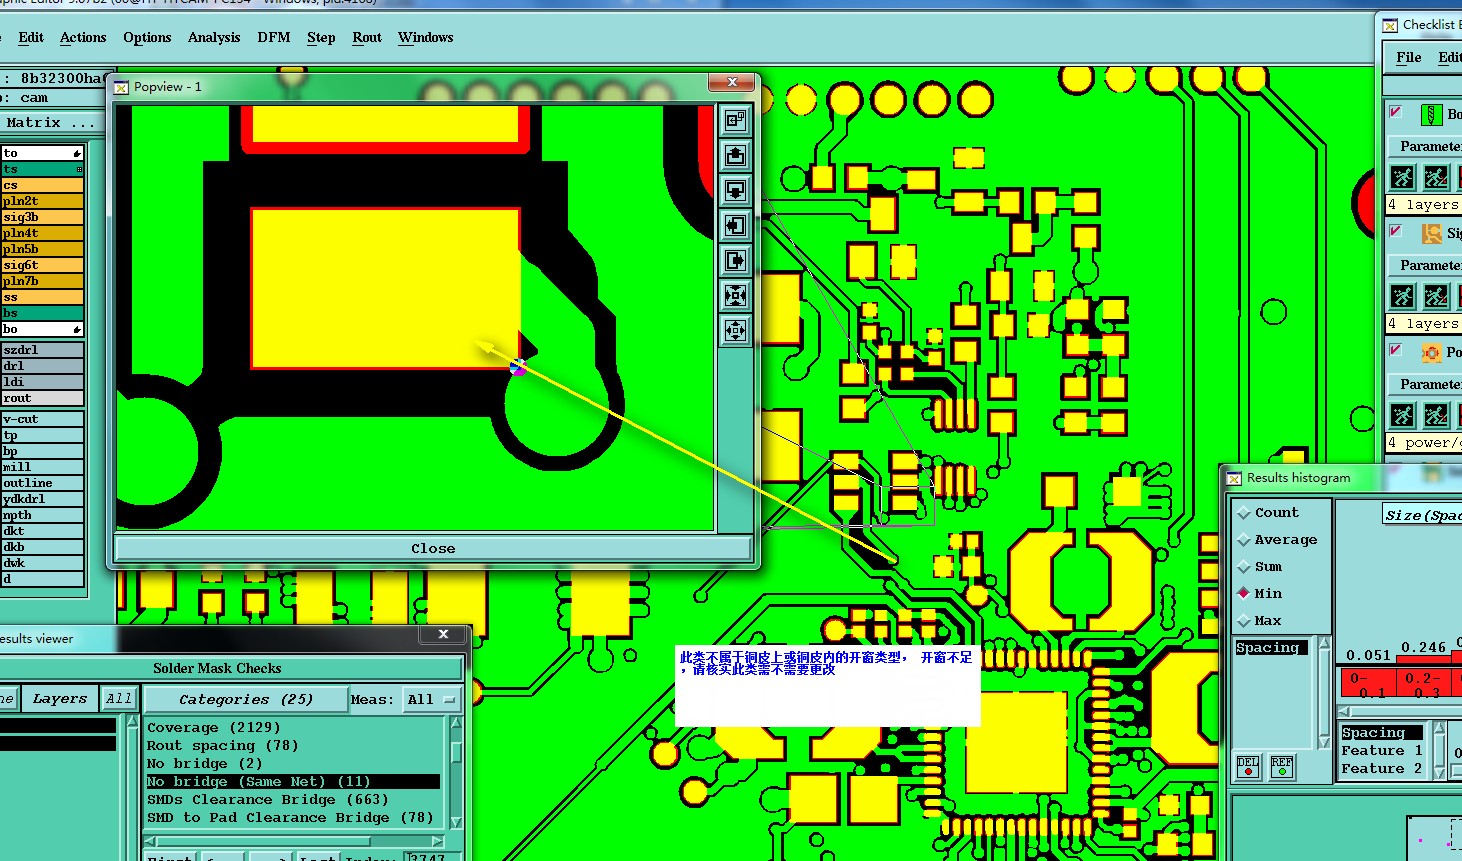This screenshot has width=1462, height=861.
Task: Open the Actions menu
Action: 83,38
